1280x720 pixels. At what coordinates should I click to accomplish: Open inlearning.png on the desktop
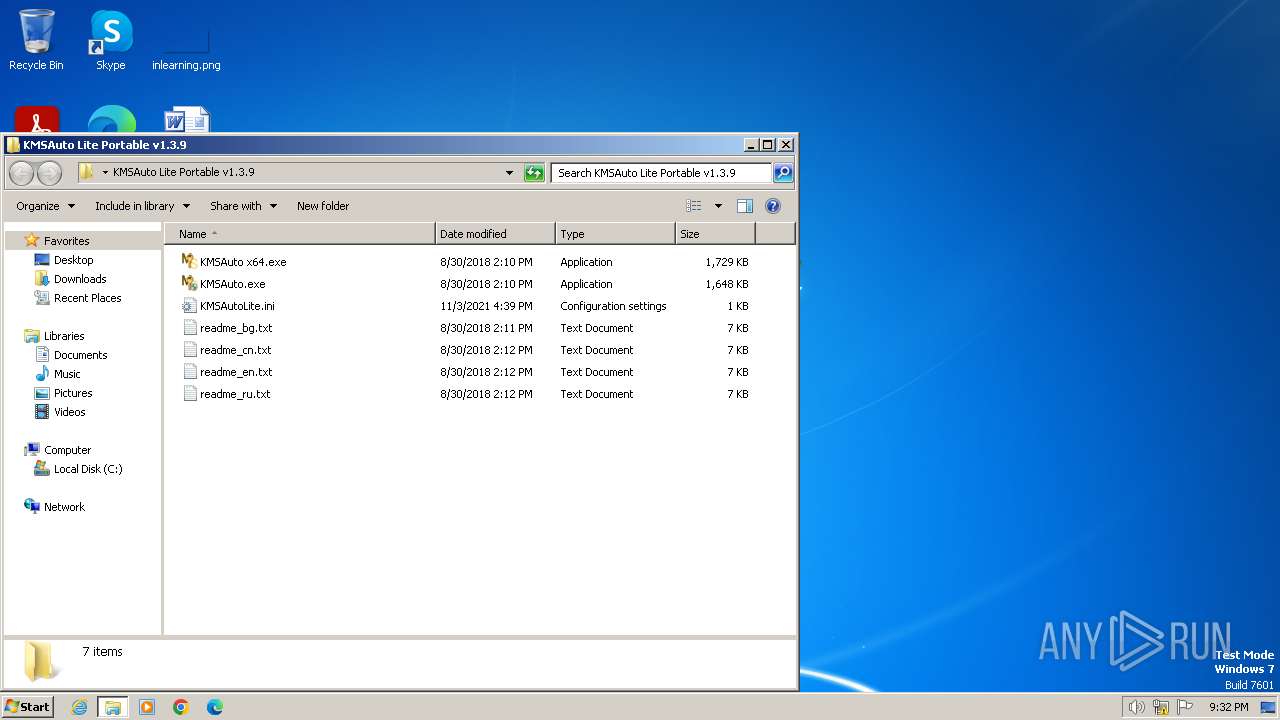pyautogui.click(x=186, y=48)
